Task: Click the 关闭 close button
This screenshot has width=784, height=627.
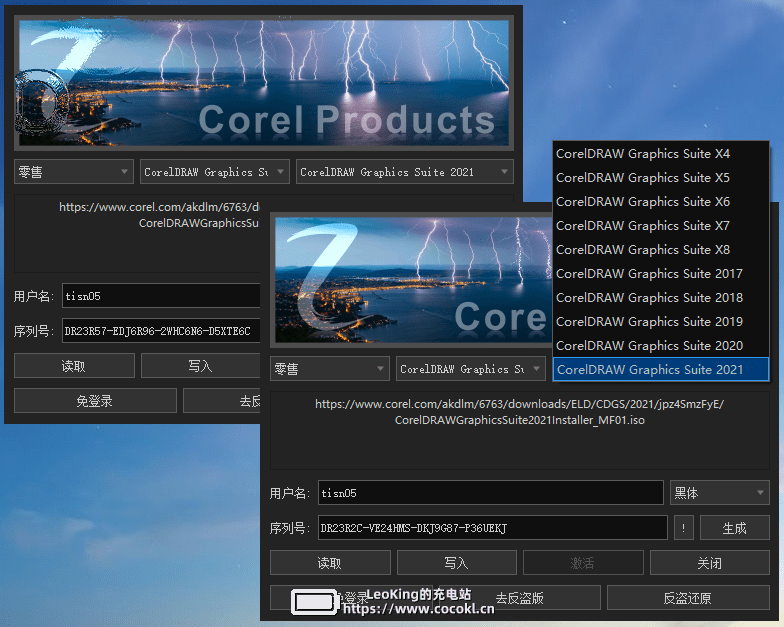Action: click(x=710, y=563)
